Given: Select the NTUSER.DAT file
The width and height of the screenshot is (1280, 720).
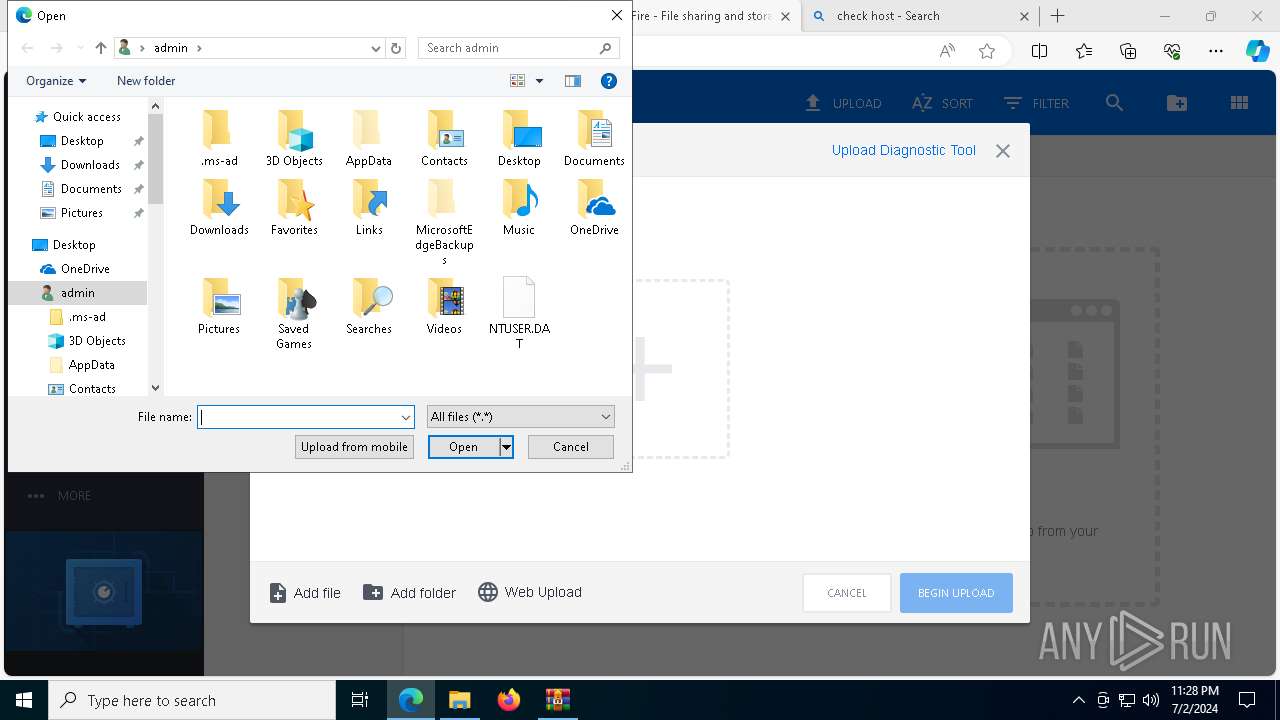Looking at the screenshot, I should point(519,314).
